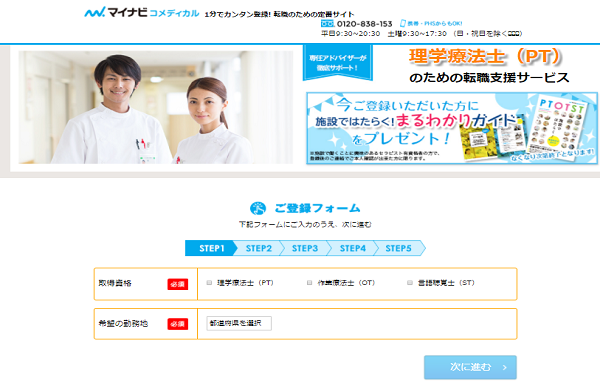Click the arrow chevron on 次に進む button
The height and width of the screenshot is (390, 600).
(x=505, y=367)
